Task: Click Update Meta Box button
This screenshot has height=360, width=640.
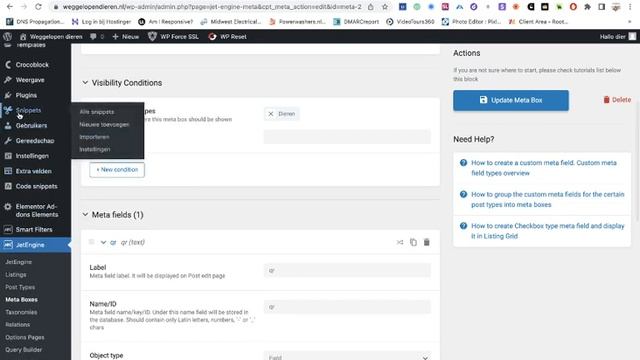Action: [x=511, y=100]
